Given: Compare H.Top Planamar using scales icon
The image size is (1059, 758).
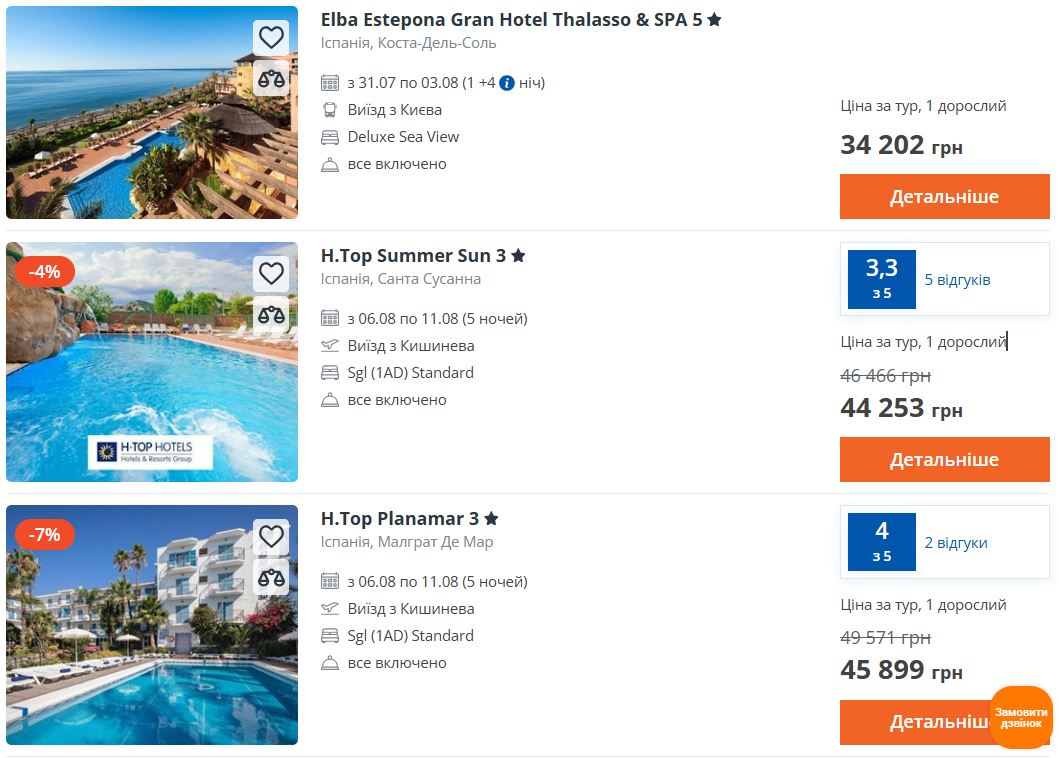Looking at the screenshot, I should [271, 577].
